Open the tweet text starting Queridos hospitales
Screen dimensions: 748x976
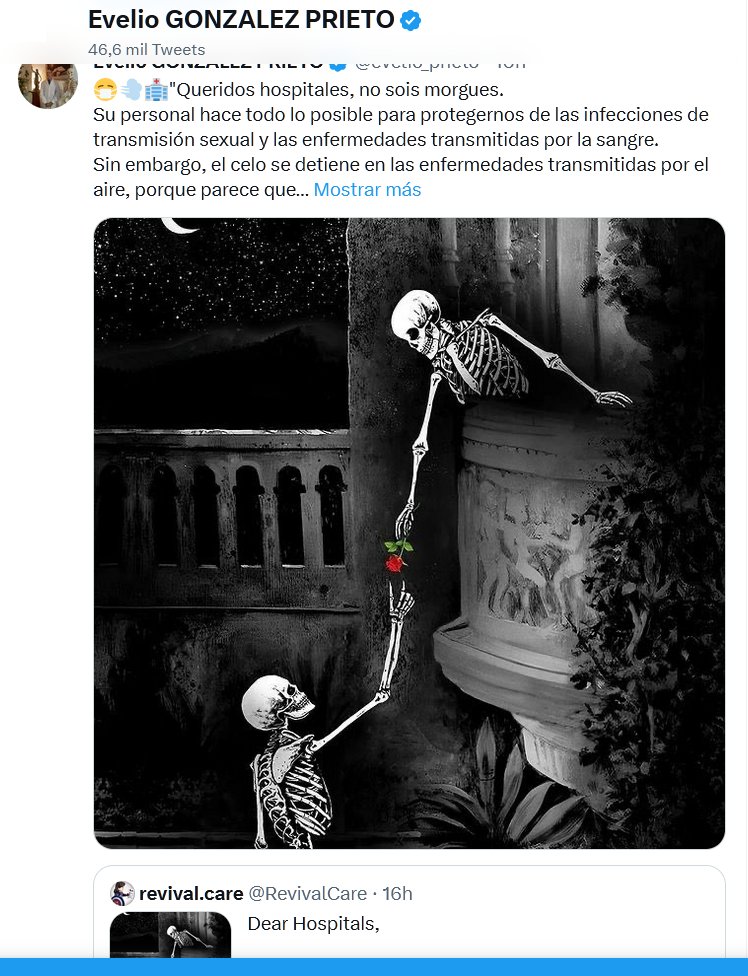pos(401,139)
